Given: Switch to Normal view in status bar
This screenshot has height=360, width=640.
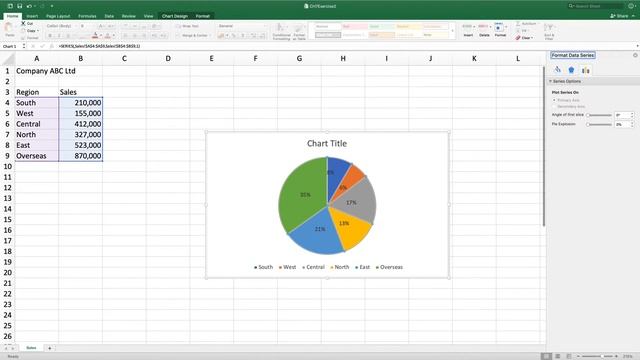Looking at the screenshot, I should (546, 356).
